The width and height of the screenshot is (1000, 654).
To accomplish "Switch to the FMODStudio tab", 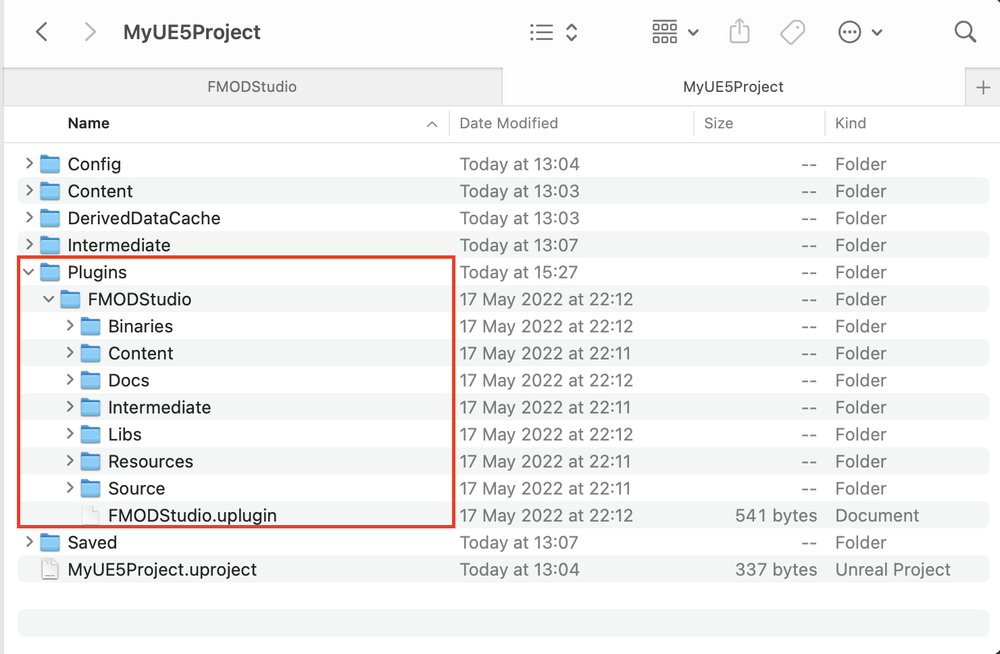I will coord(253,87).
